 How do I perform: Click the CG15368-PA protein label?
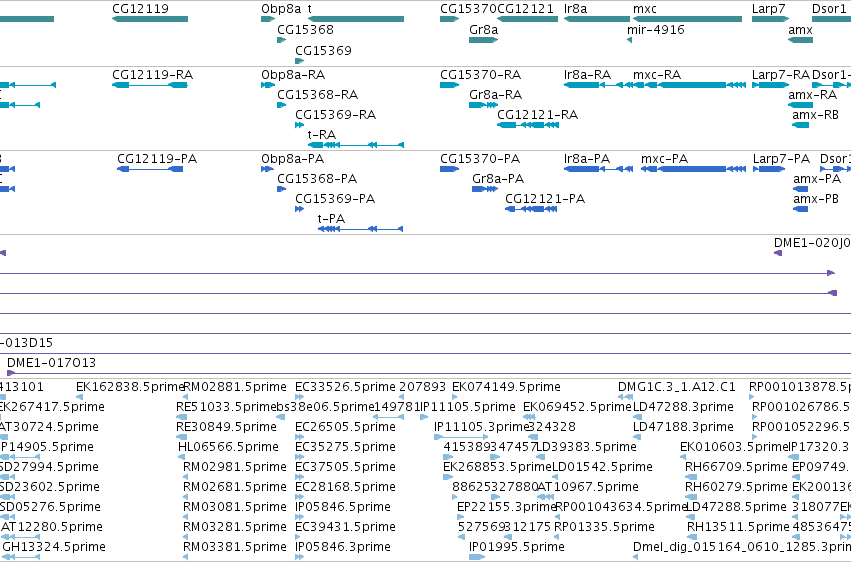pos(317,178)
